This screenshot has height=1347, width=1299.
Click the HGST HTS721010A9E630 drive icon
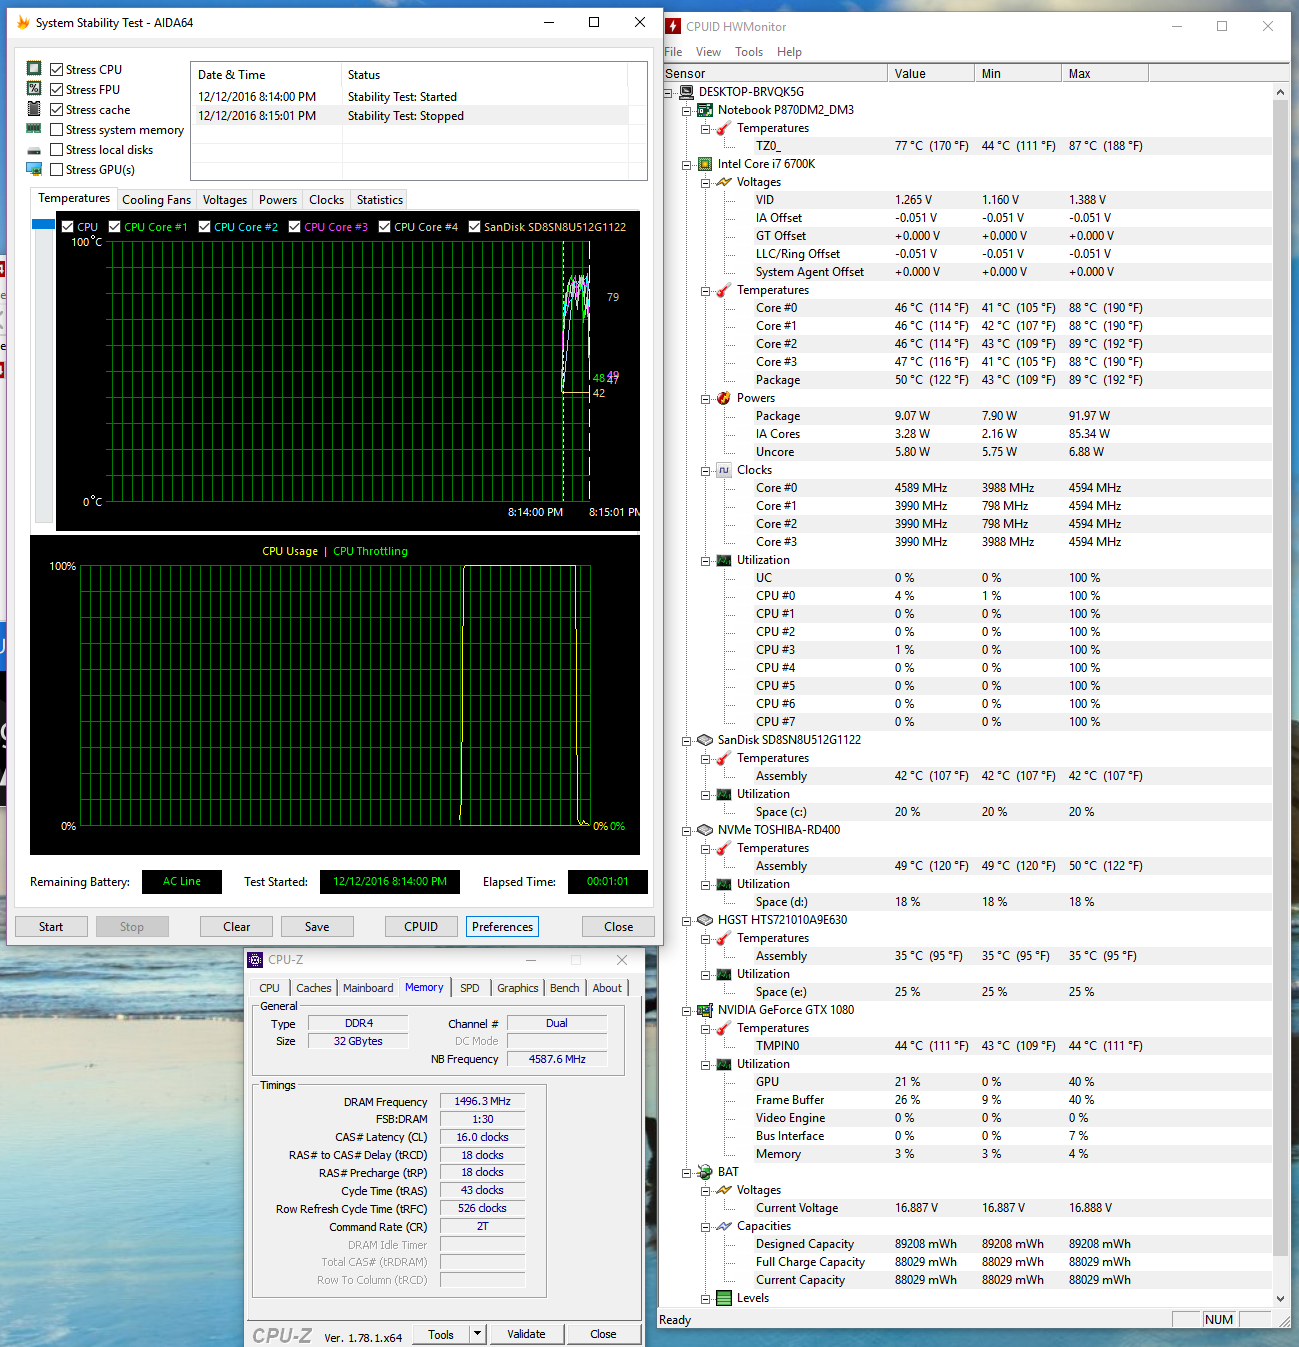[705, 920]
